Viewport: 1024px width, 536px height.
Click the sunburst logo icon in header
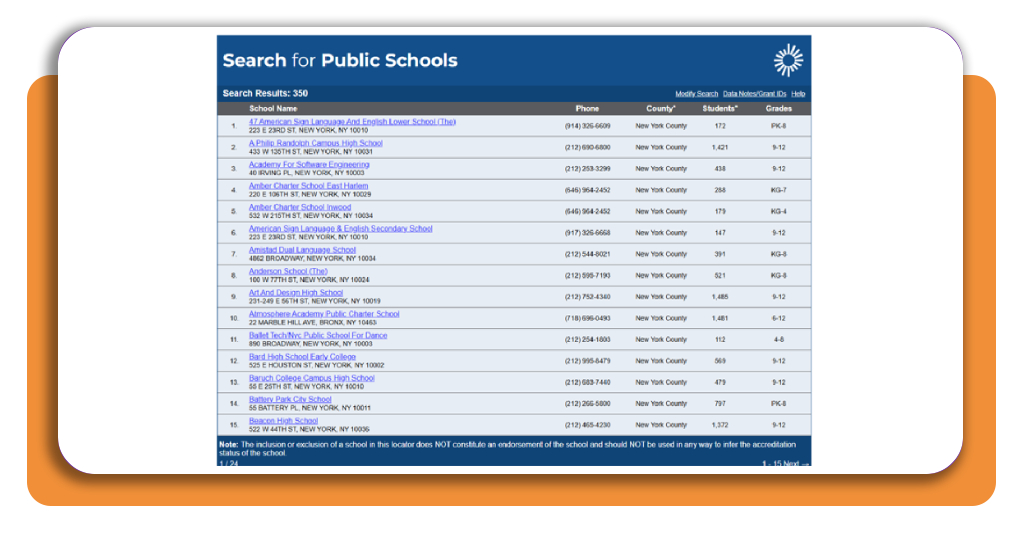click(788, 60)
